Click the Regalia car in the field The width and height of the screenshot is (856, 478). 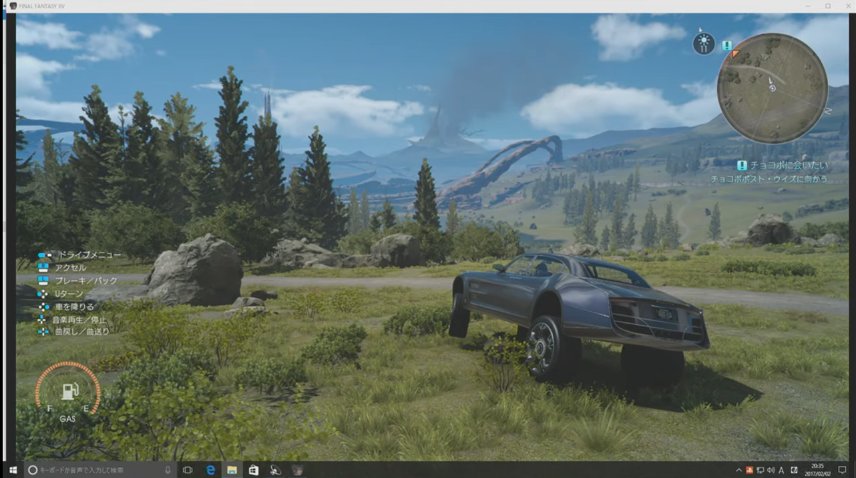coord(579,316)
